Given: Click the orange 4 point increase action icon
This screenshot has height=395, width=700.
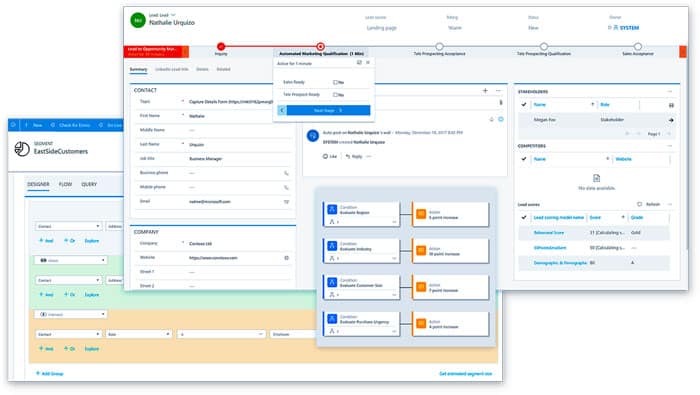Looking at the screenshot, I should pyautogui.click(x=421, y=323).
